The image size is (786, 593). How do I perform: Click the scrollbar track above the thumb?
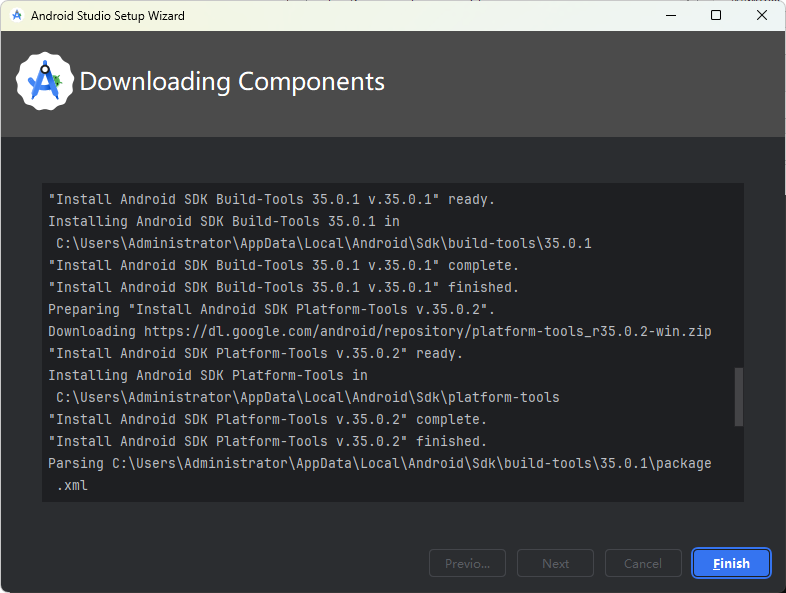(738, 276)
